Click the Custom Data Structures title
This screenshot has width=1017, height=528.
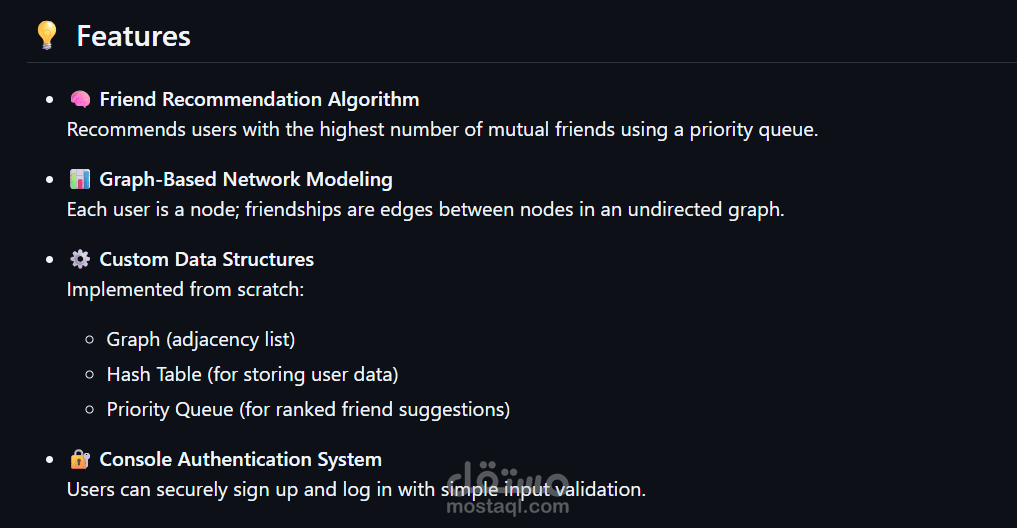pyautogui.click(x=206, y=260)
